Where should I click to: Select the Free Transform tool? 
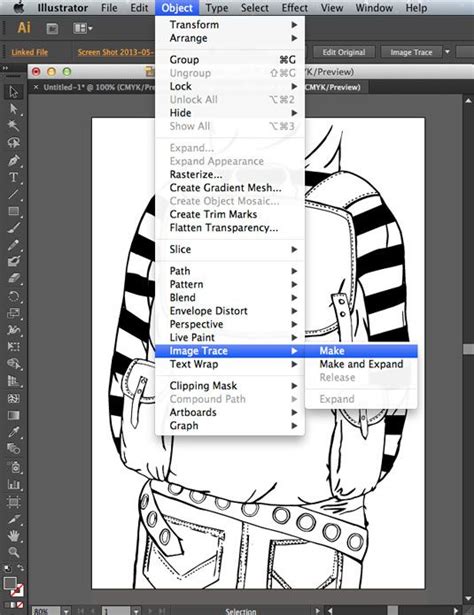click(13, 347)
